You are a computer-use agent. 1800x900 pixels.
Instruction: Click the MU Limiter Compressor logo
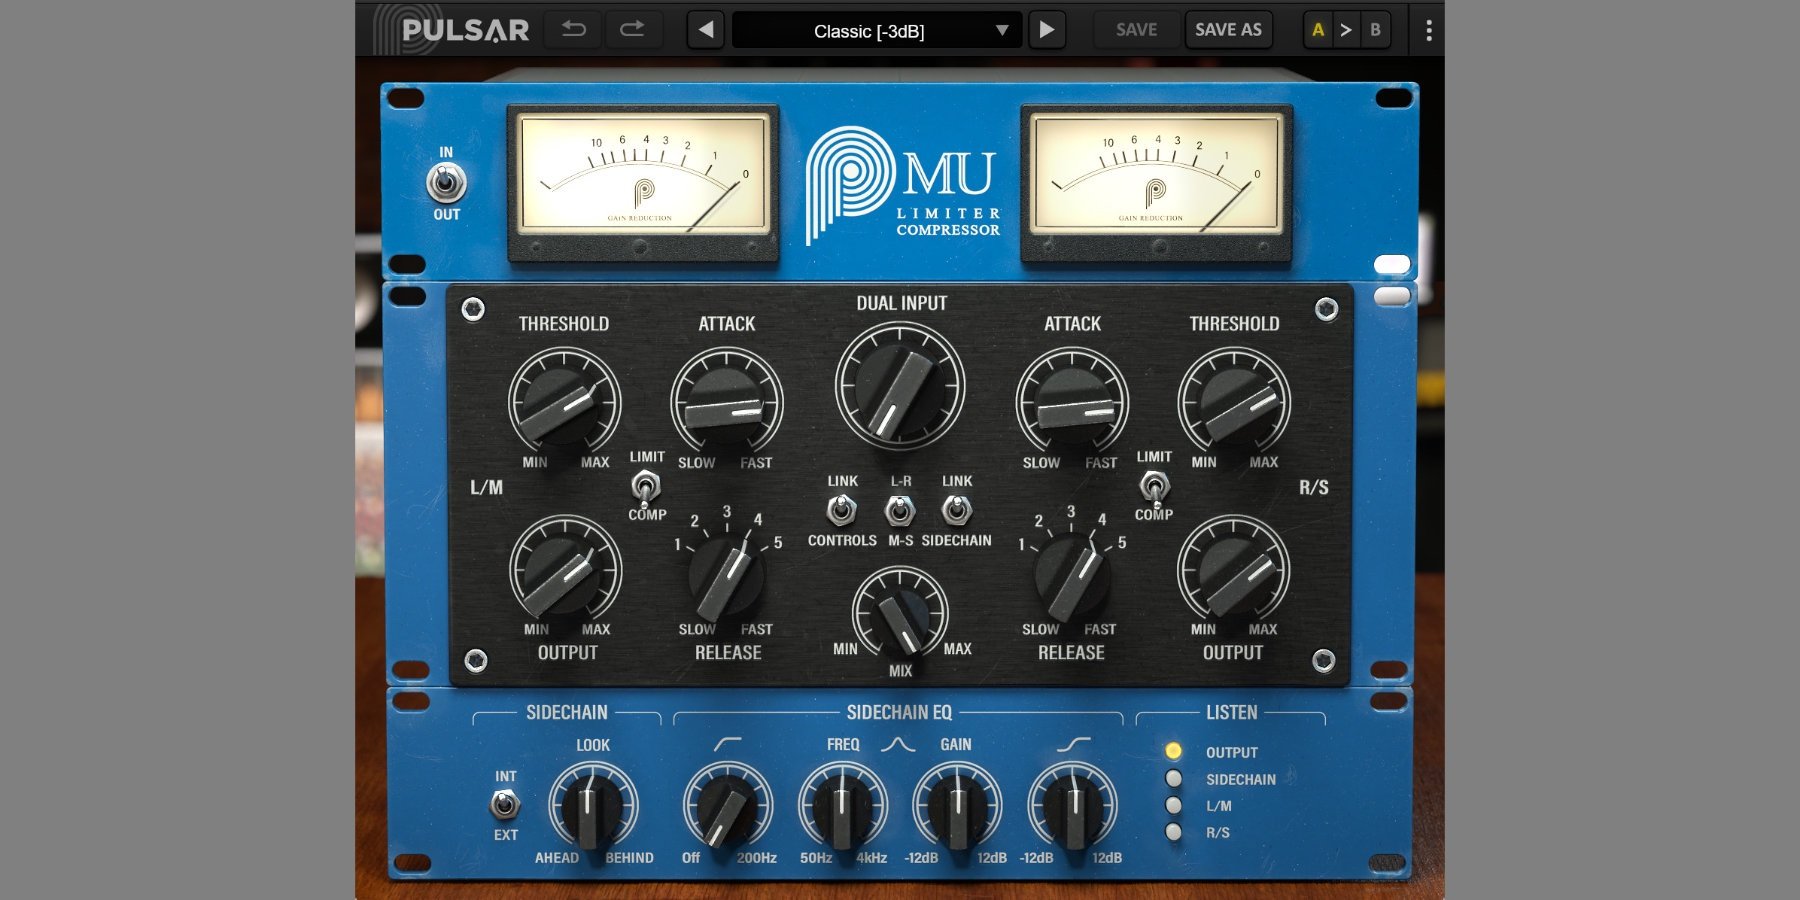[900, 180]
